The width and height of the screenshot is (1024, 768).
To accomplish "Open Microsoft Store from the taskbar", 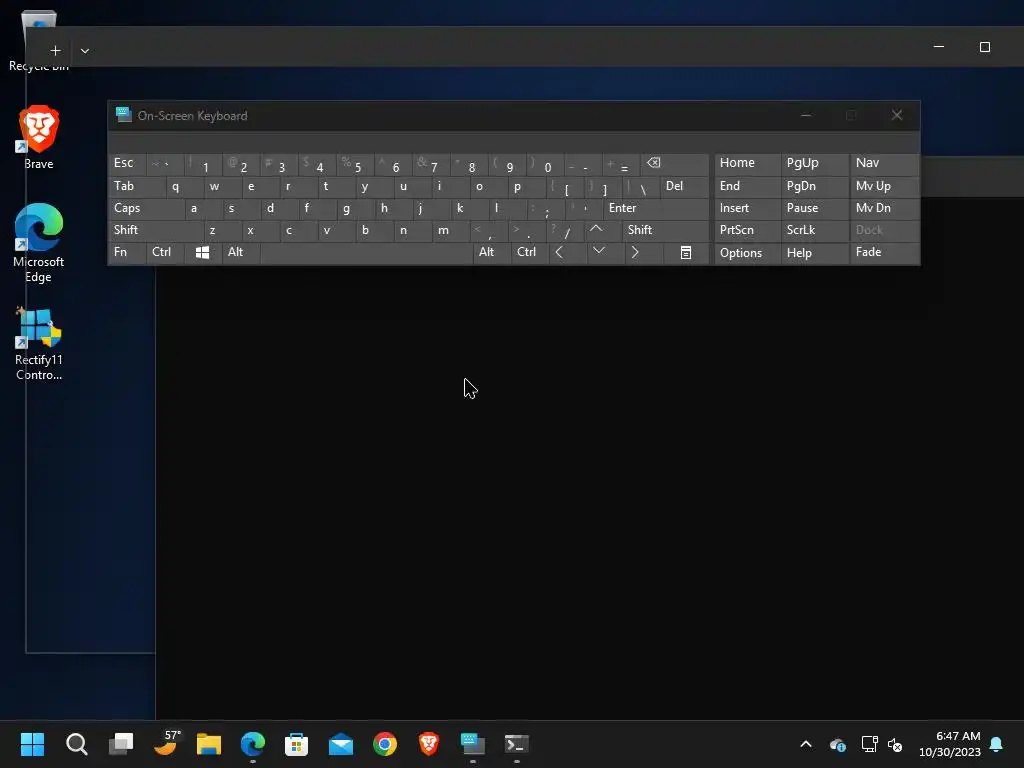I will click(x=296, y=744).
